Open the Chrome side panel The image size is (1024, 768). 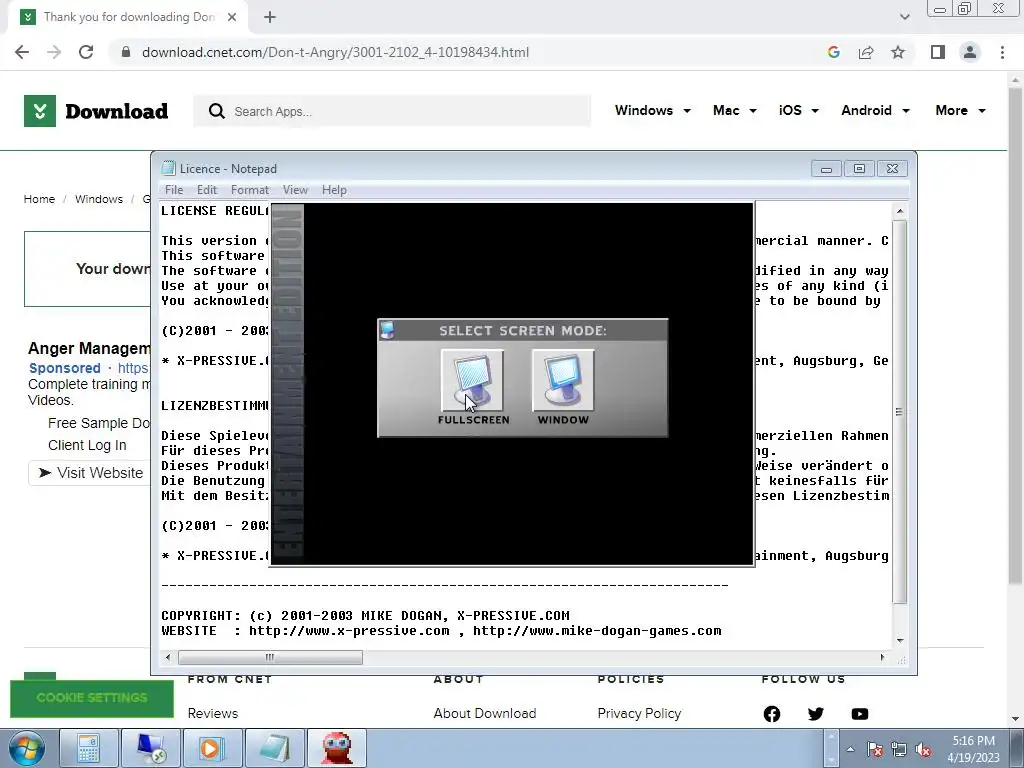[x=938, y=52]
